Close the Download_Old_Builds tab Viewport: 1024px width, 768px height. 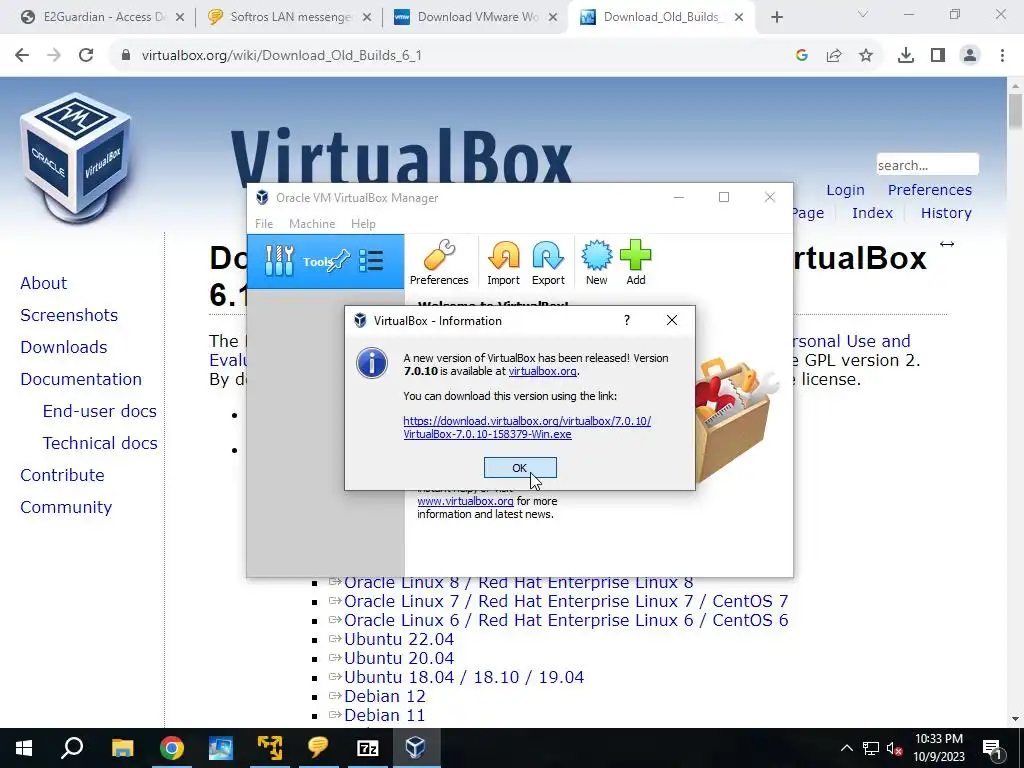pyautogui.click(x=739, y=17)
